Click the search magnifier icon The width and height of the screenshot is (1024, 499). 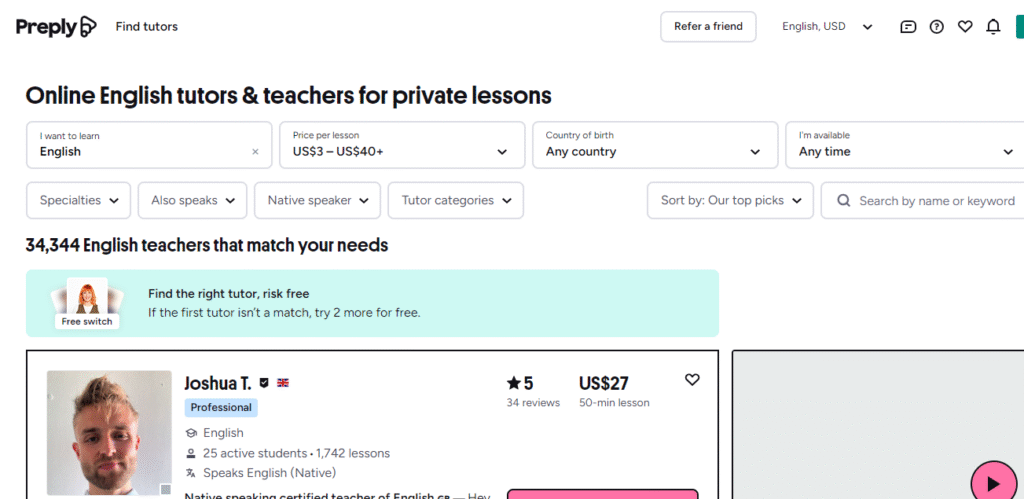tap(843, 201)
